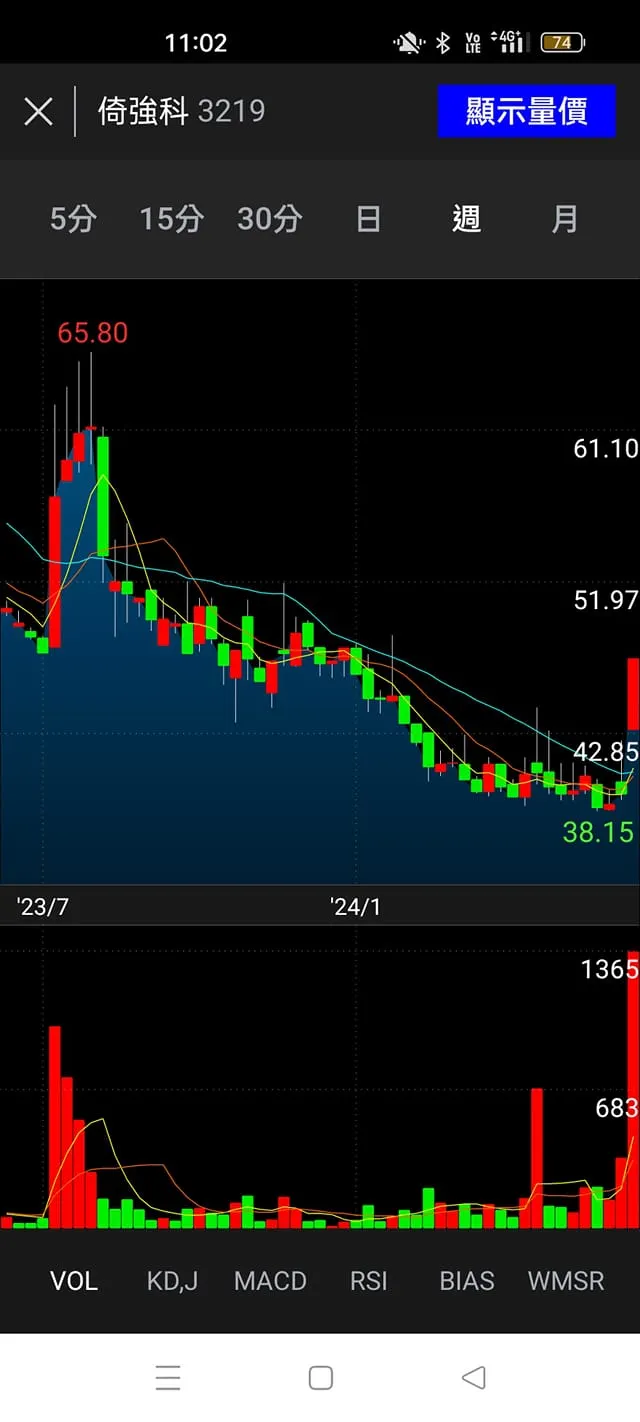
Task: Tap the stock code 3219
Action: (x=231, y=111)
